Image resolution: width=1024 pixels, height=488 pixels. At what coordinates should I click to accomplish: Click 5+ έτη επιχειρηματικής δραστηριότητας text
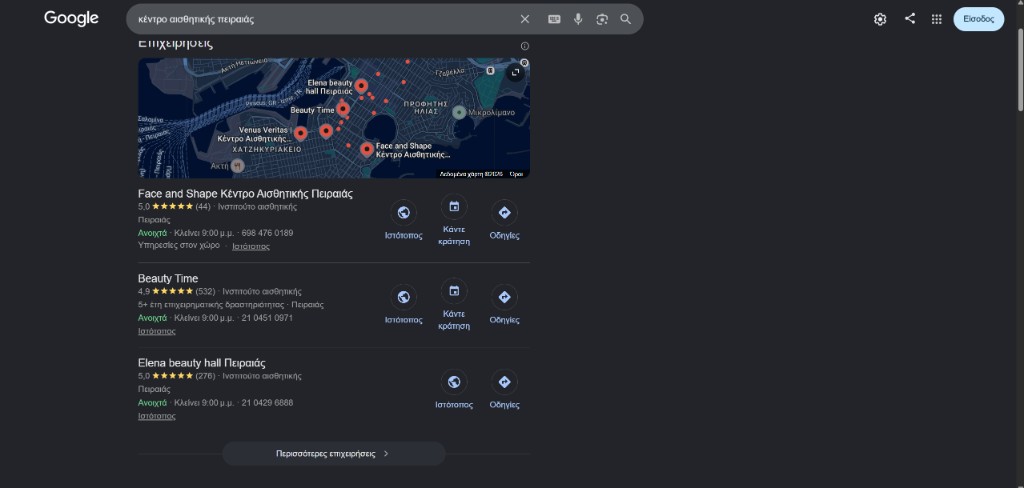[212, 305]
